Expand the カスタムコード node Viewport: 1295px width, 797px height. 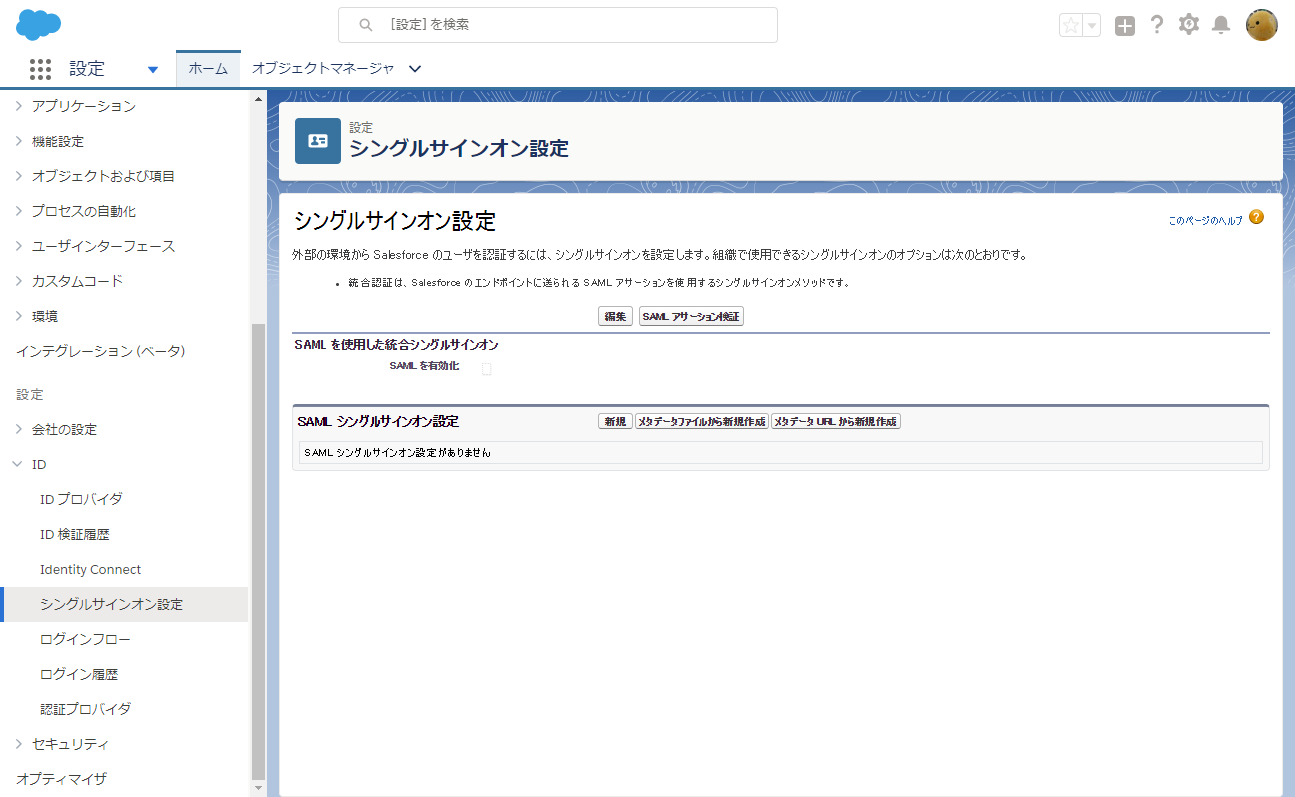click(x=18, y=281)
